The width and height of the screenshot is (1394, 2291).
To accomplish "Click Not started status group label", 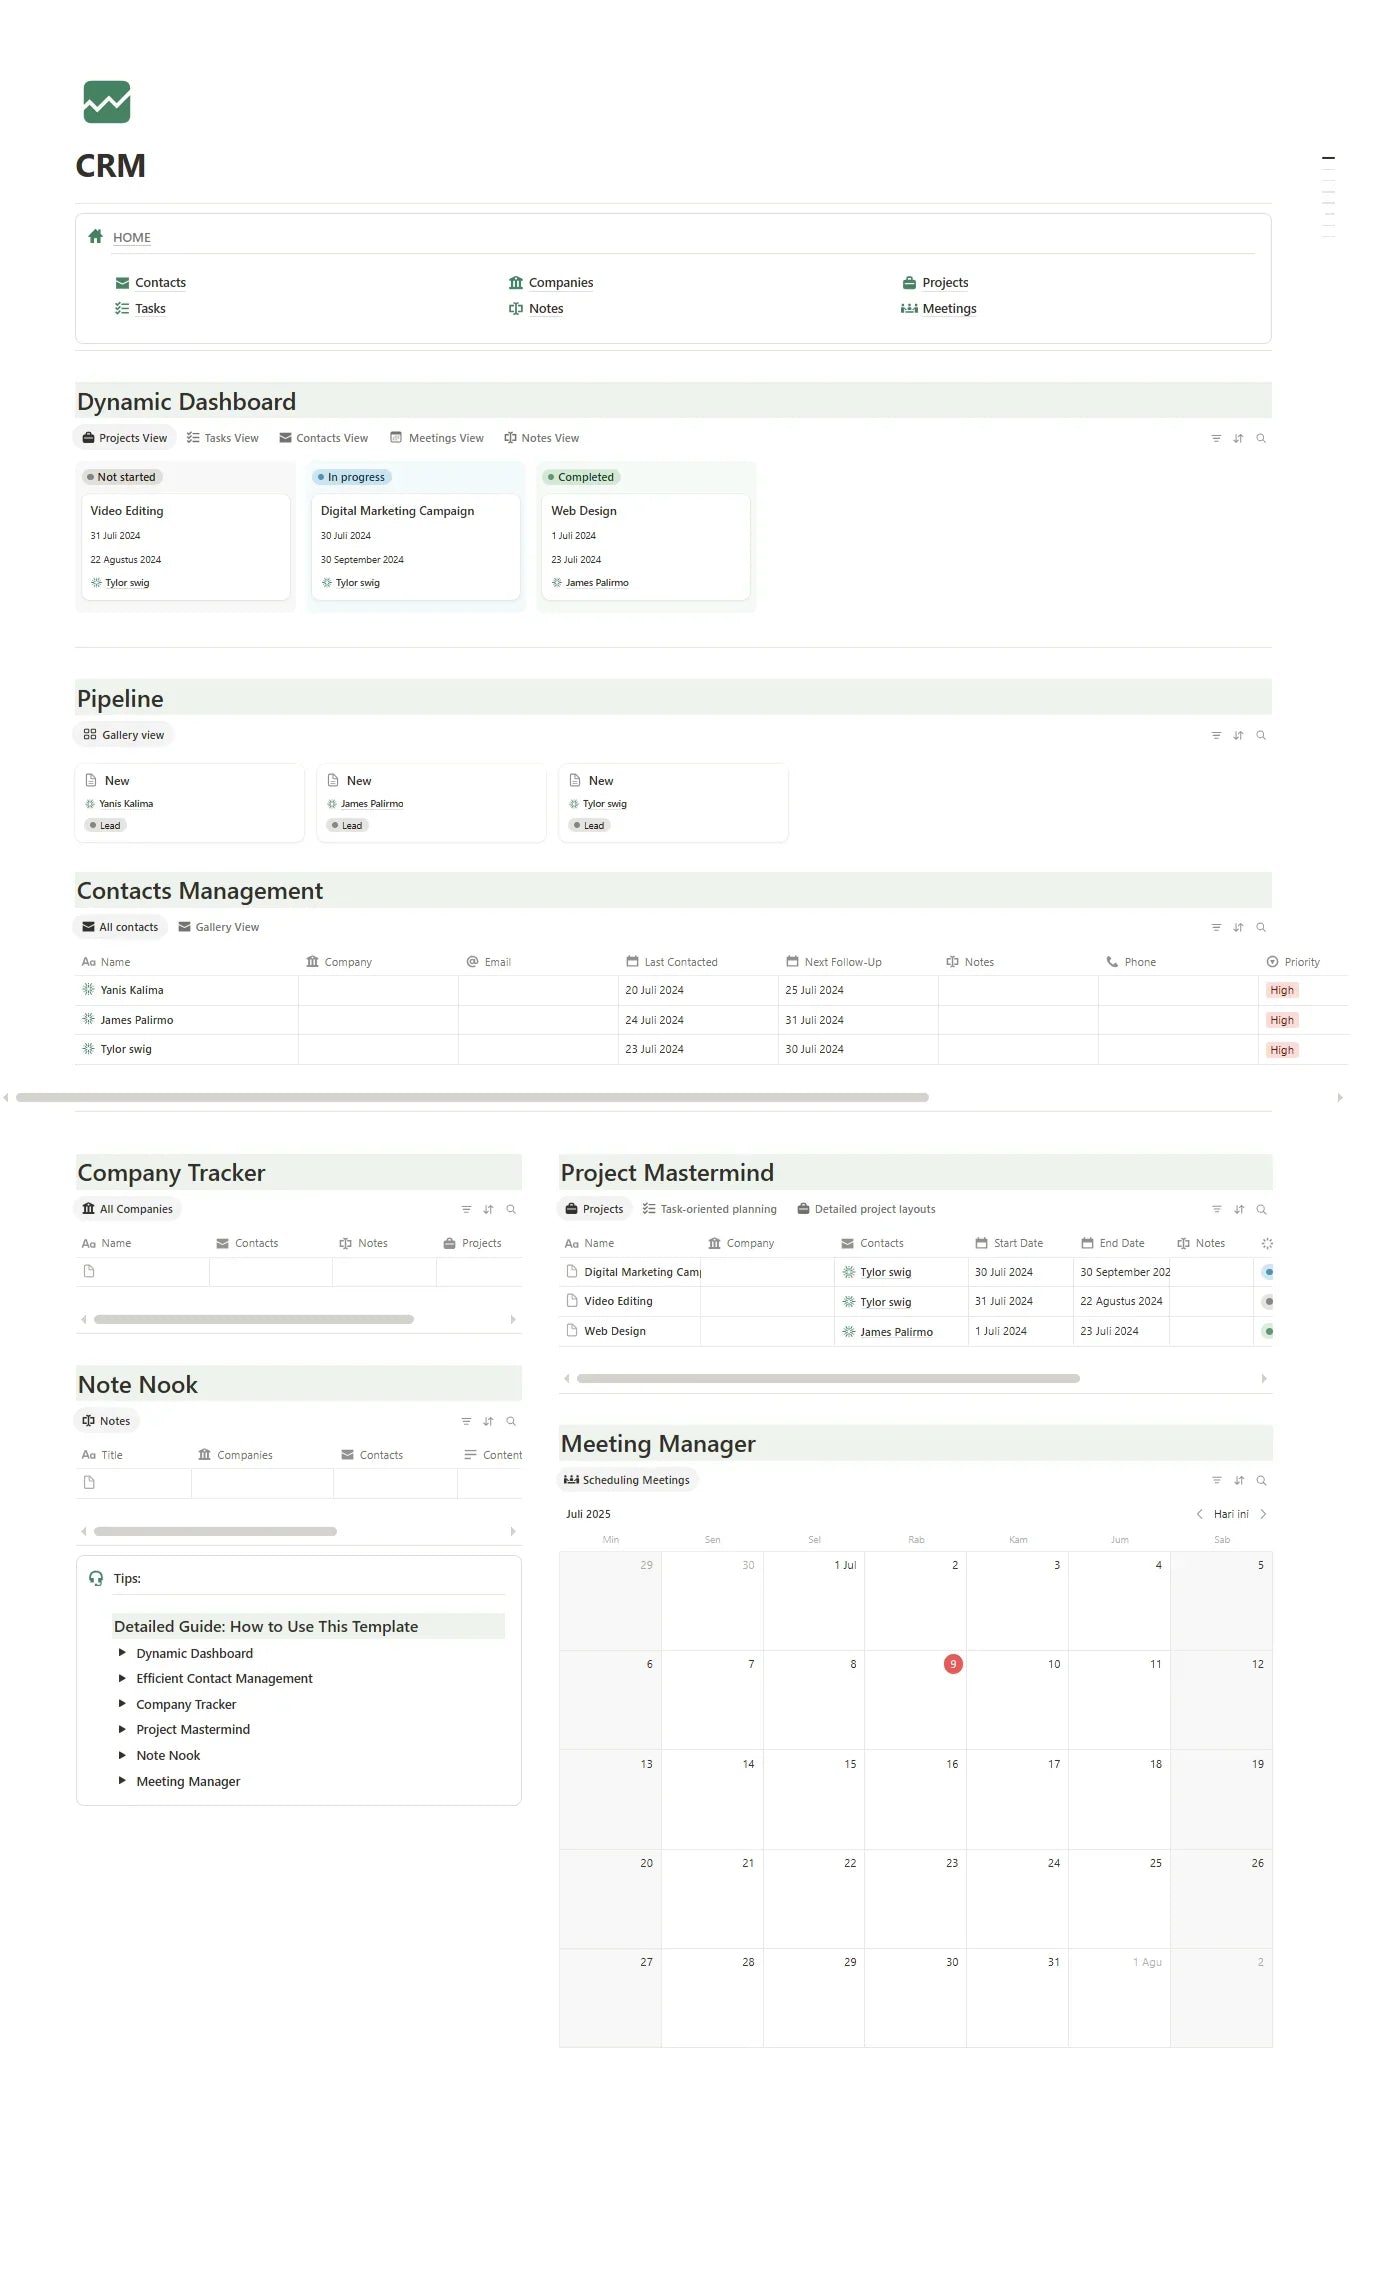I will pos(123,477).
